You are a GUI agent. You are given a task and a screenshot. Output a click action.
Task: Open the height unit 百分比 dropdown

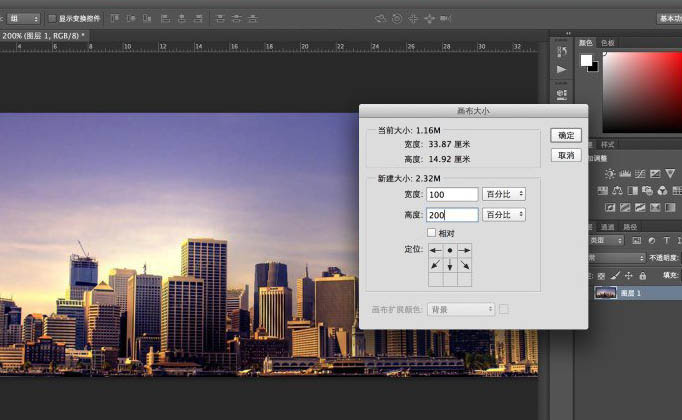click(504, 214)
